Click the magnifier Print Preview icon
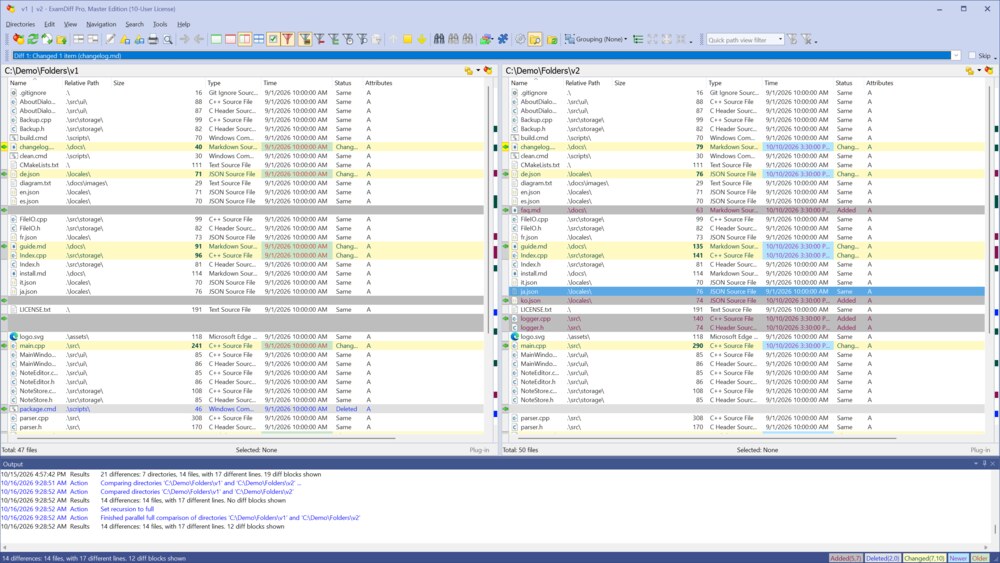This screenshot has width=1000, height=563. coord(168,40)
